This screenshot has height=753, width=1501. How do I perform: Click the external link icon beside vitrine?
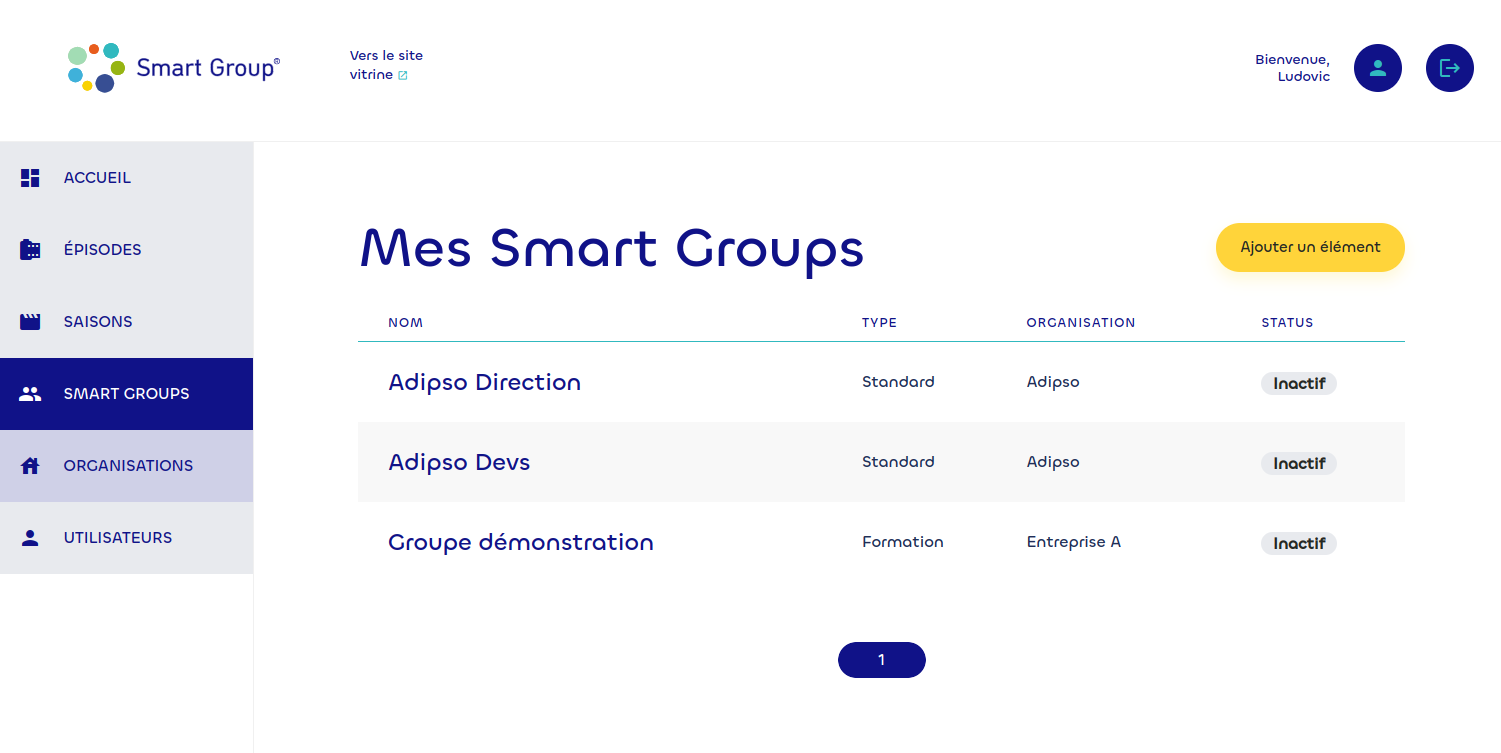tap(403, 76)
